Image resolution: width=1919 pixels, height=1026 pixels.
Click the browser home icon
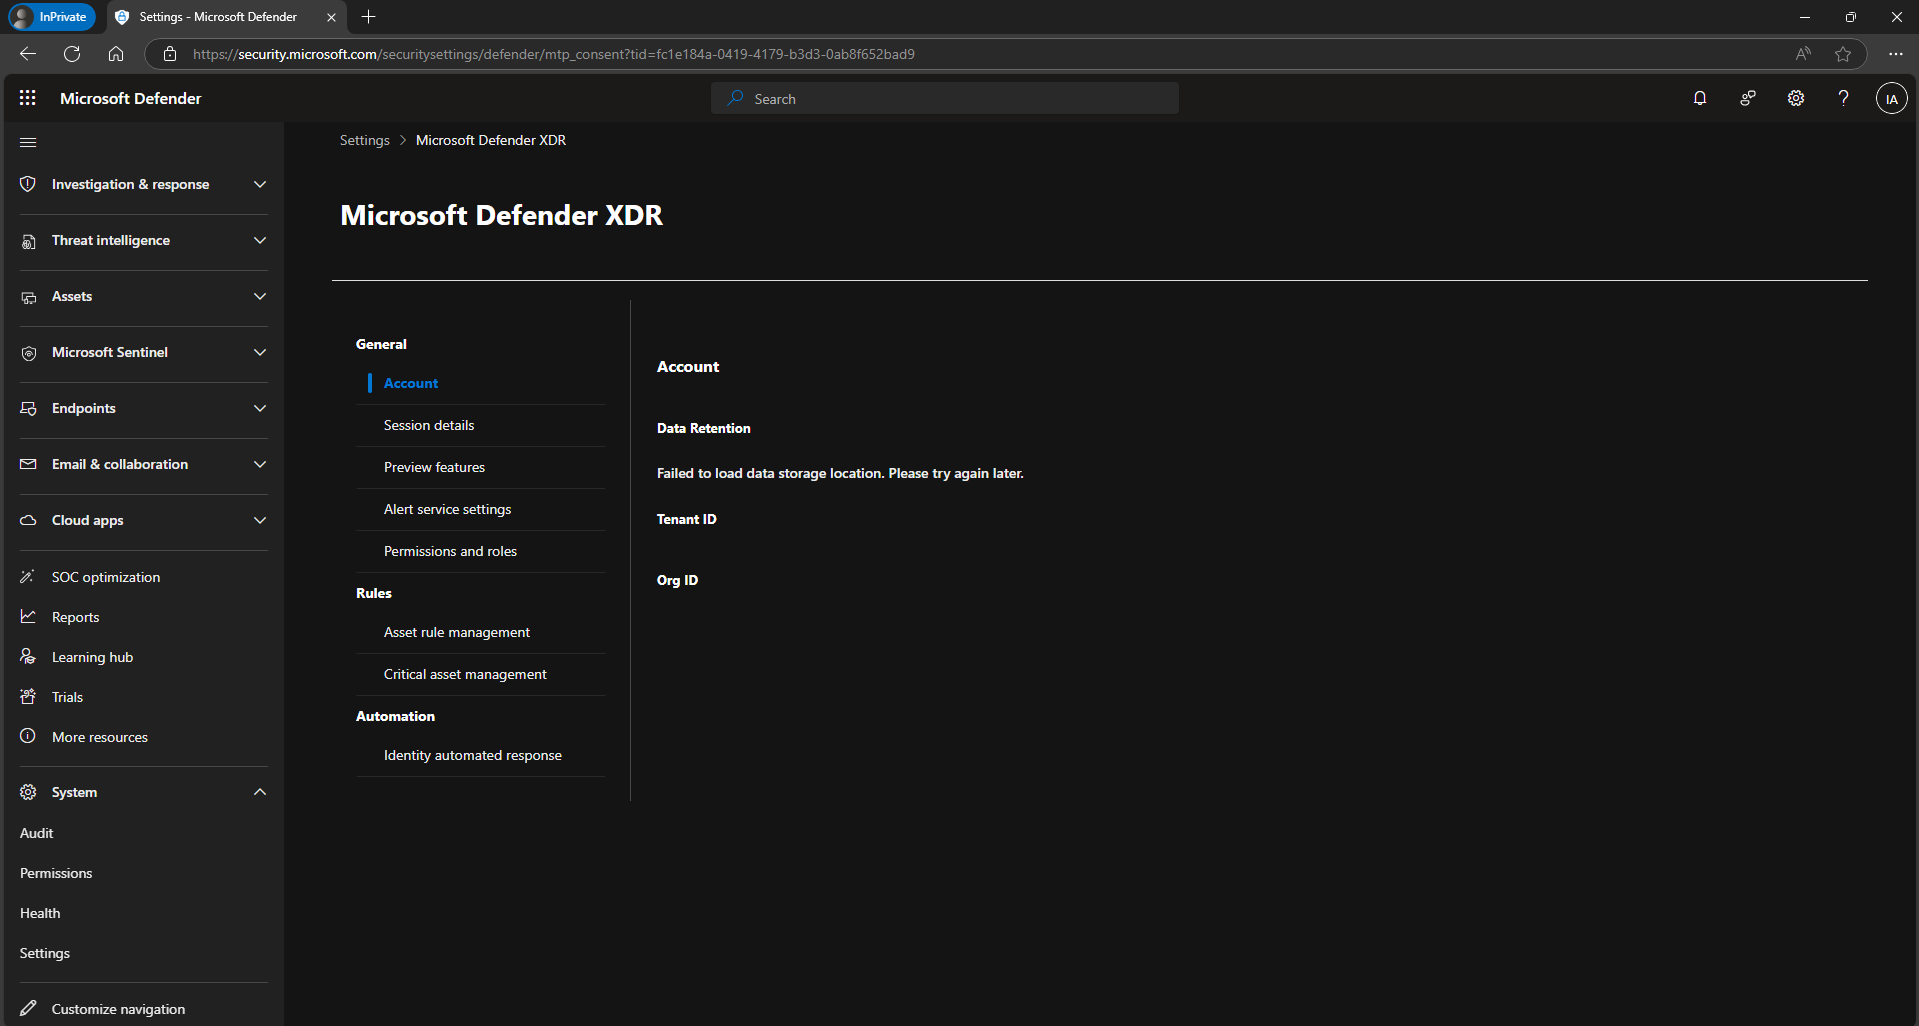[x=116, y=54]
